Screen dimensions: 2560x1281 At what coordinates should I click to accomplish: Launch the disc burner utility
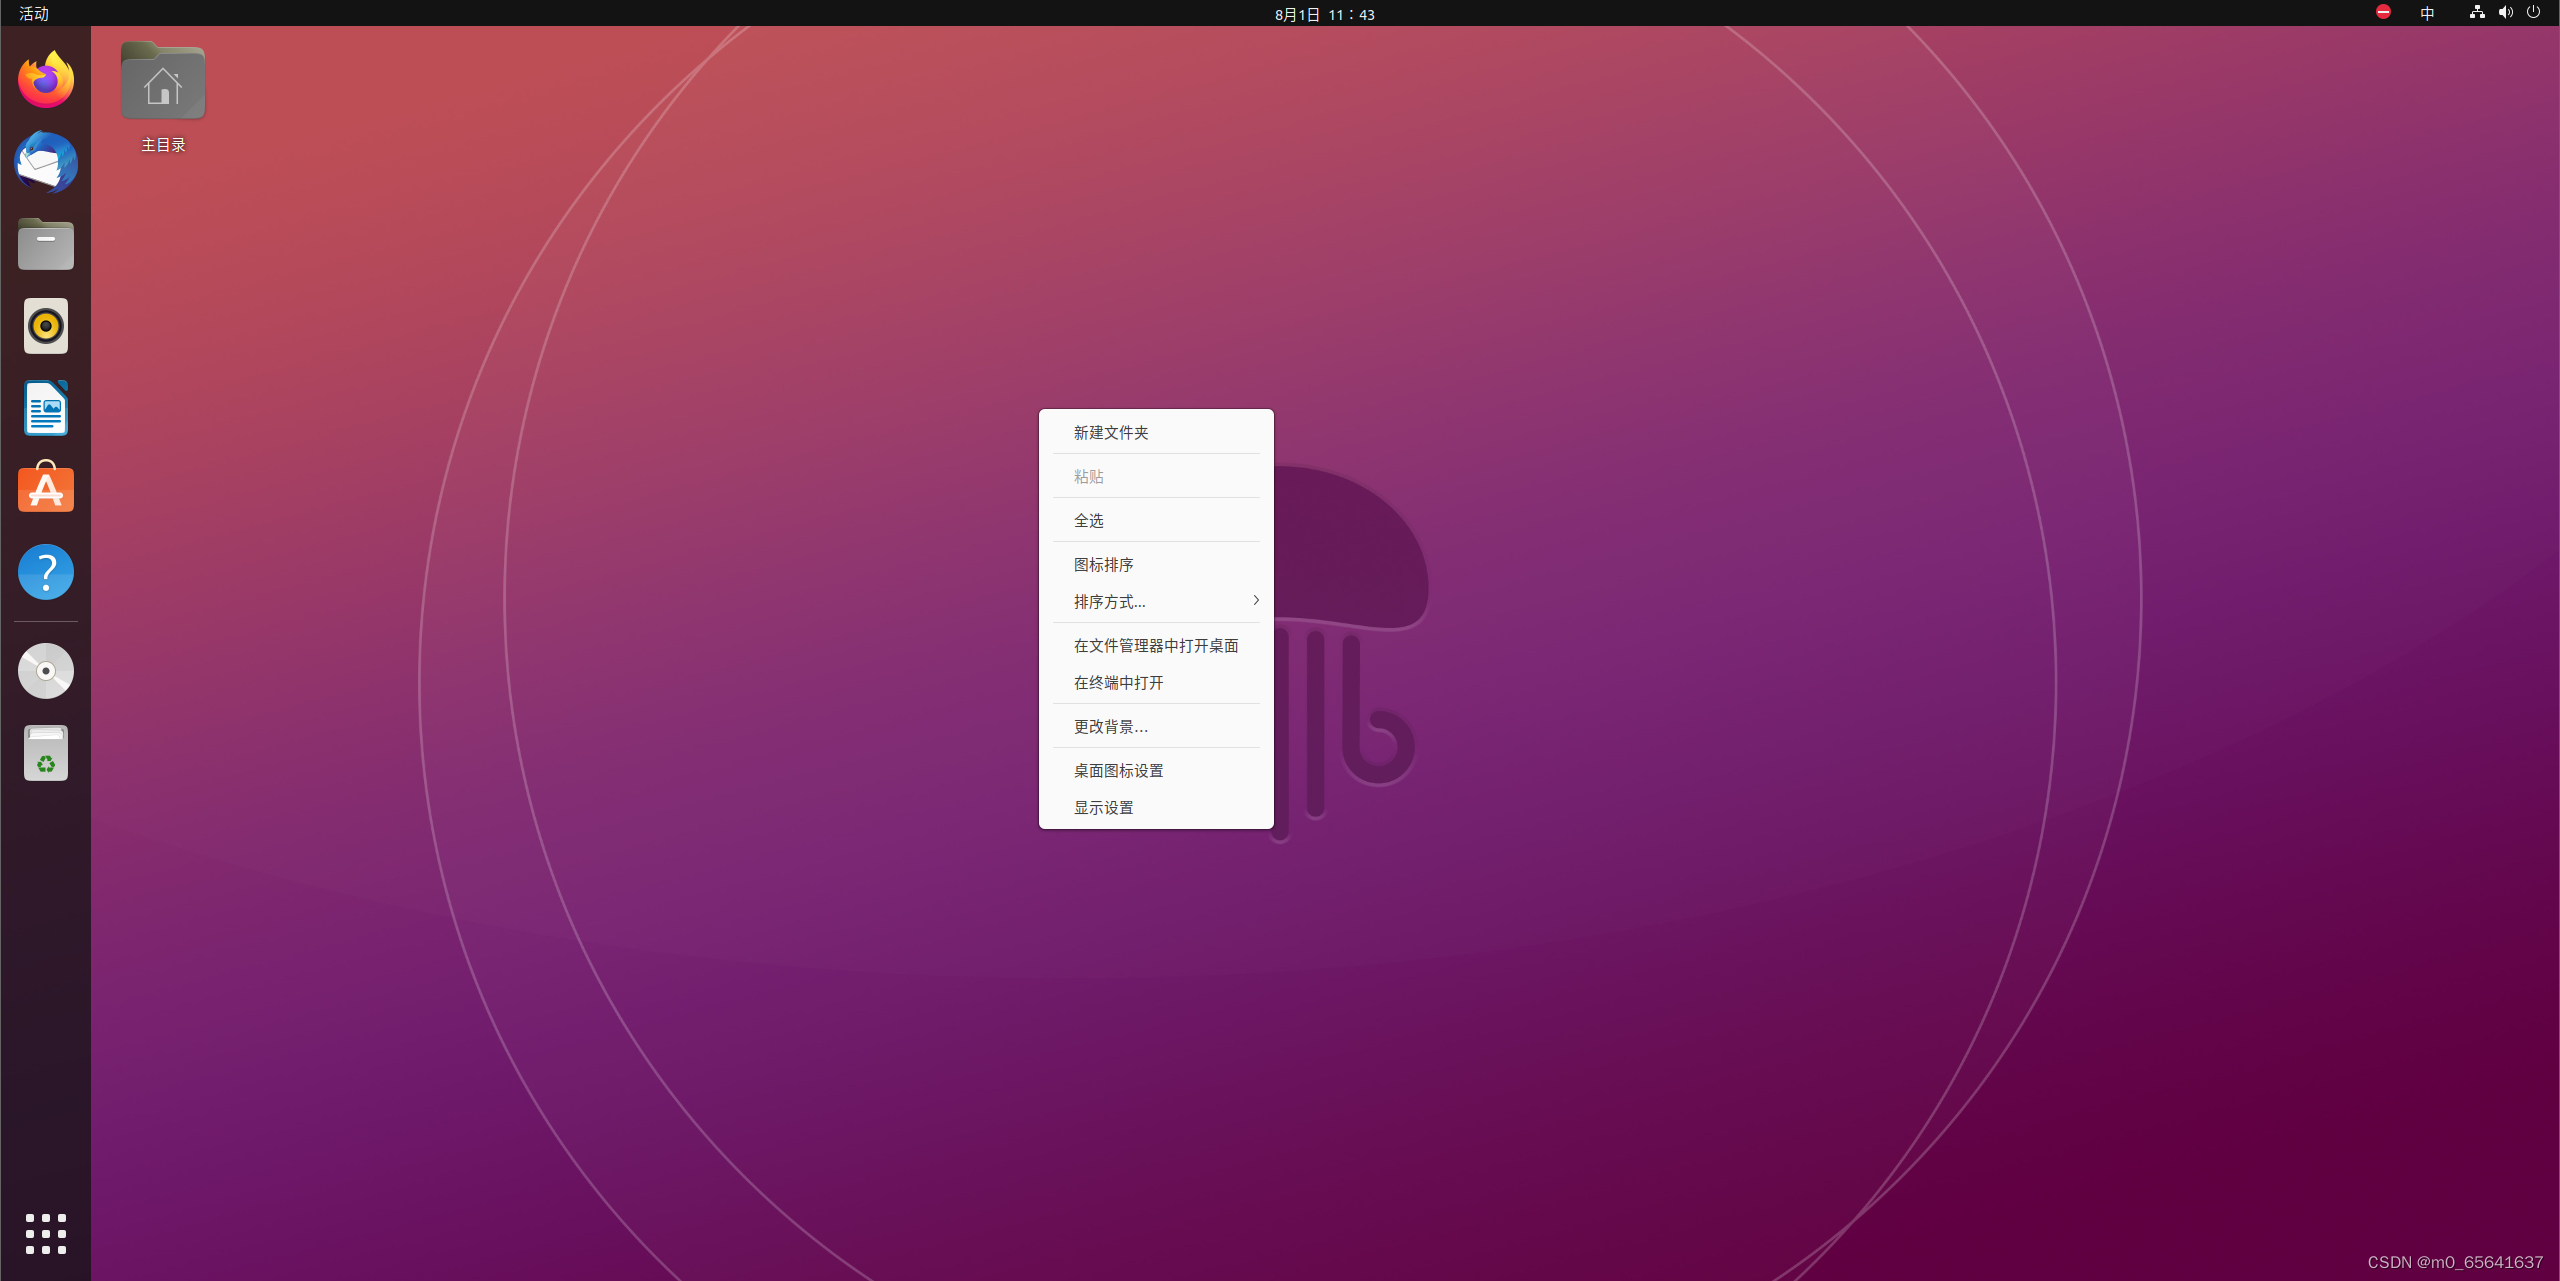pos(45,671)
